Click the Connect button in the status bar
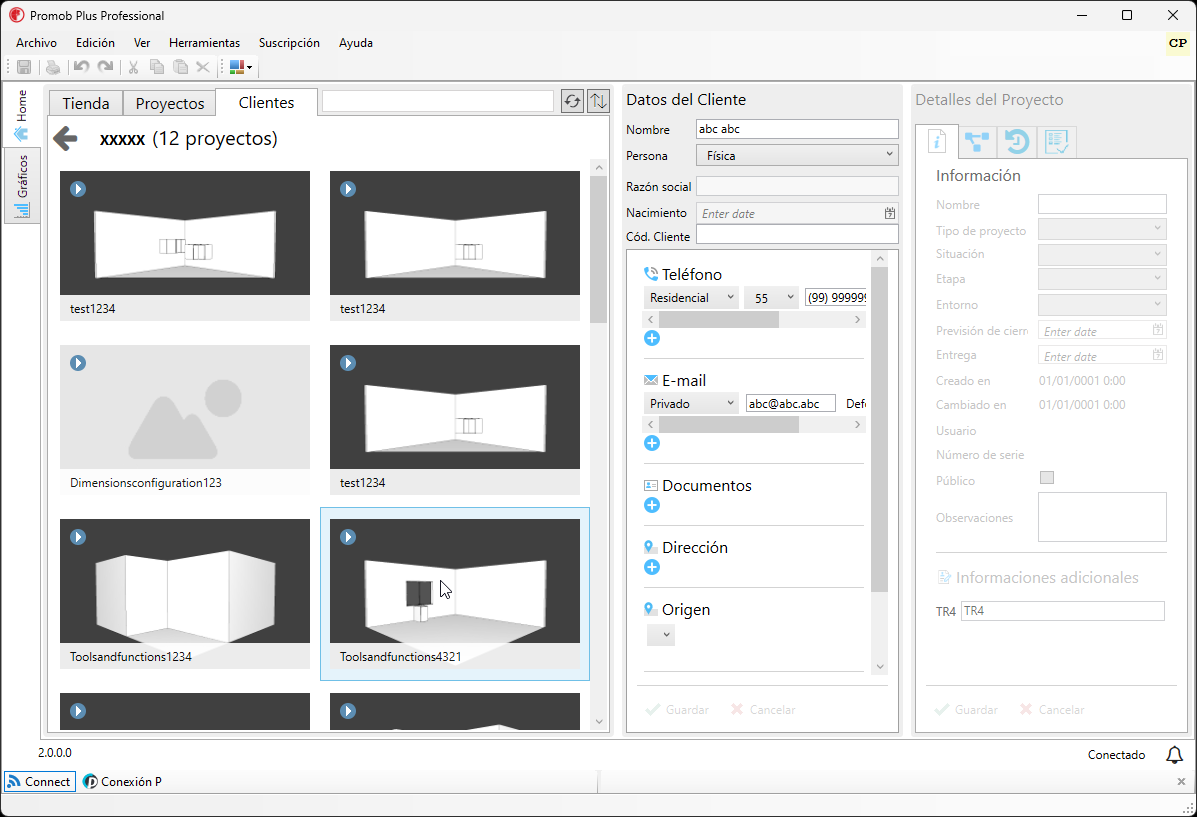 click(x=40, y=782)
